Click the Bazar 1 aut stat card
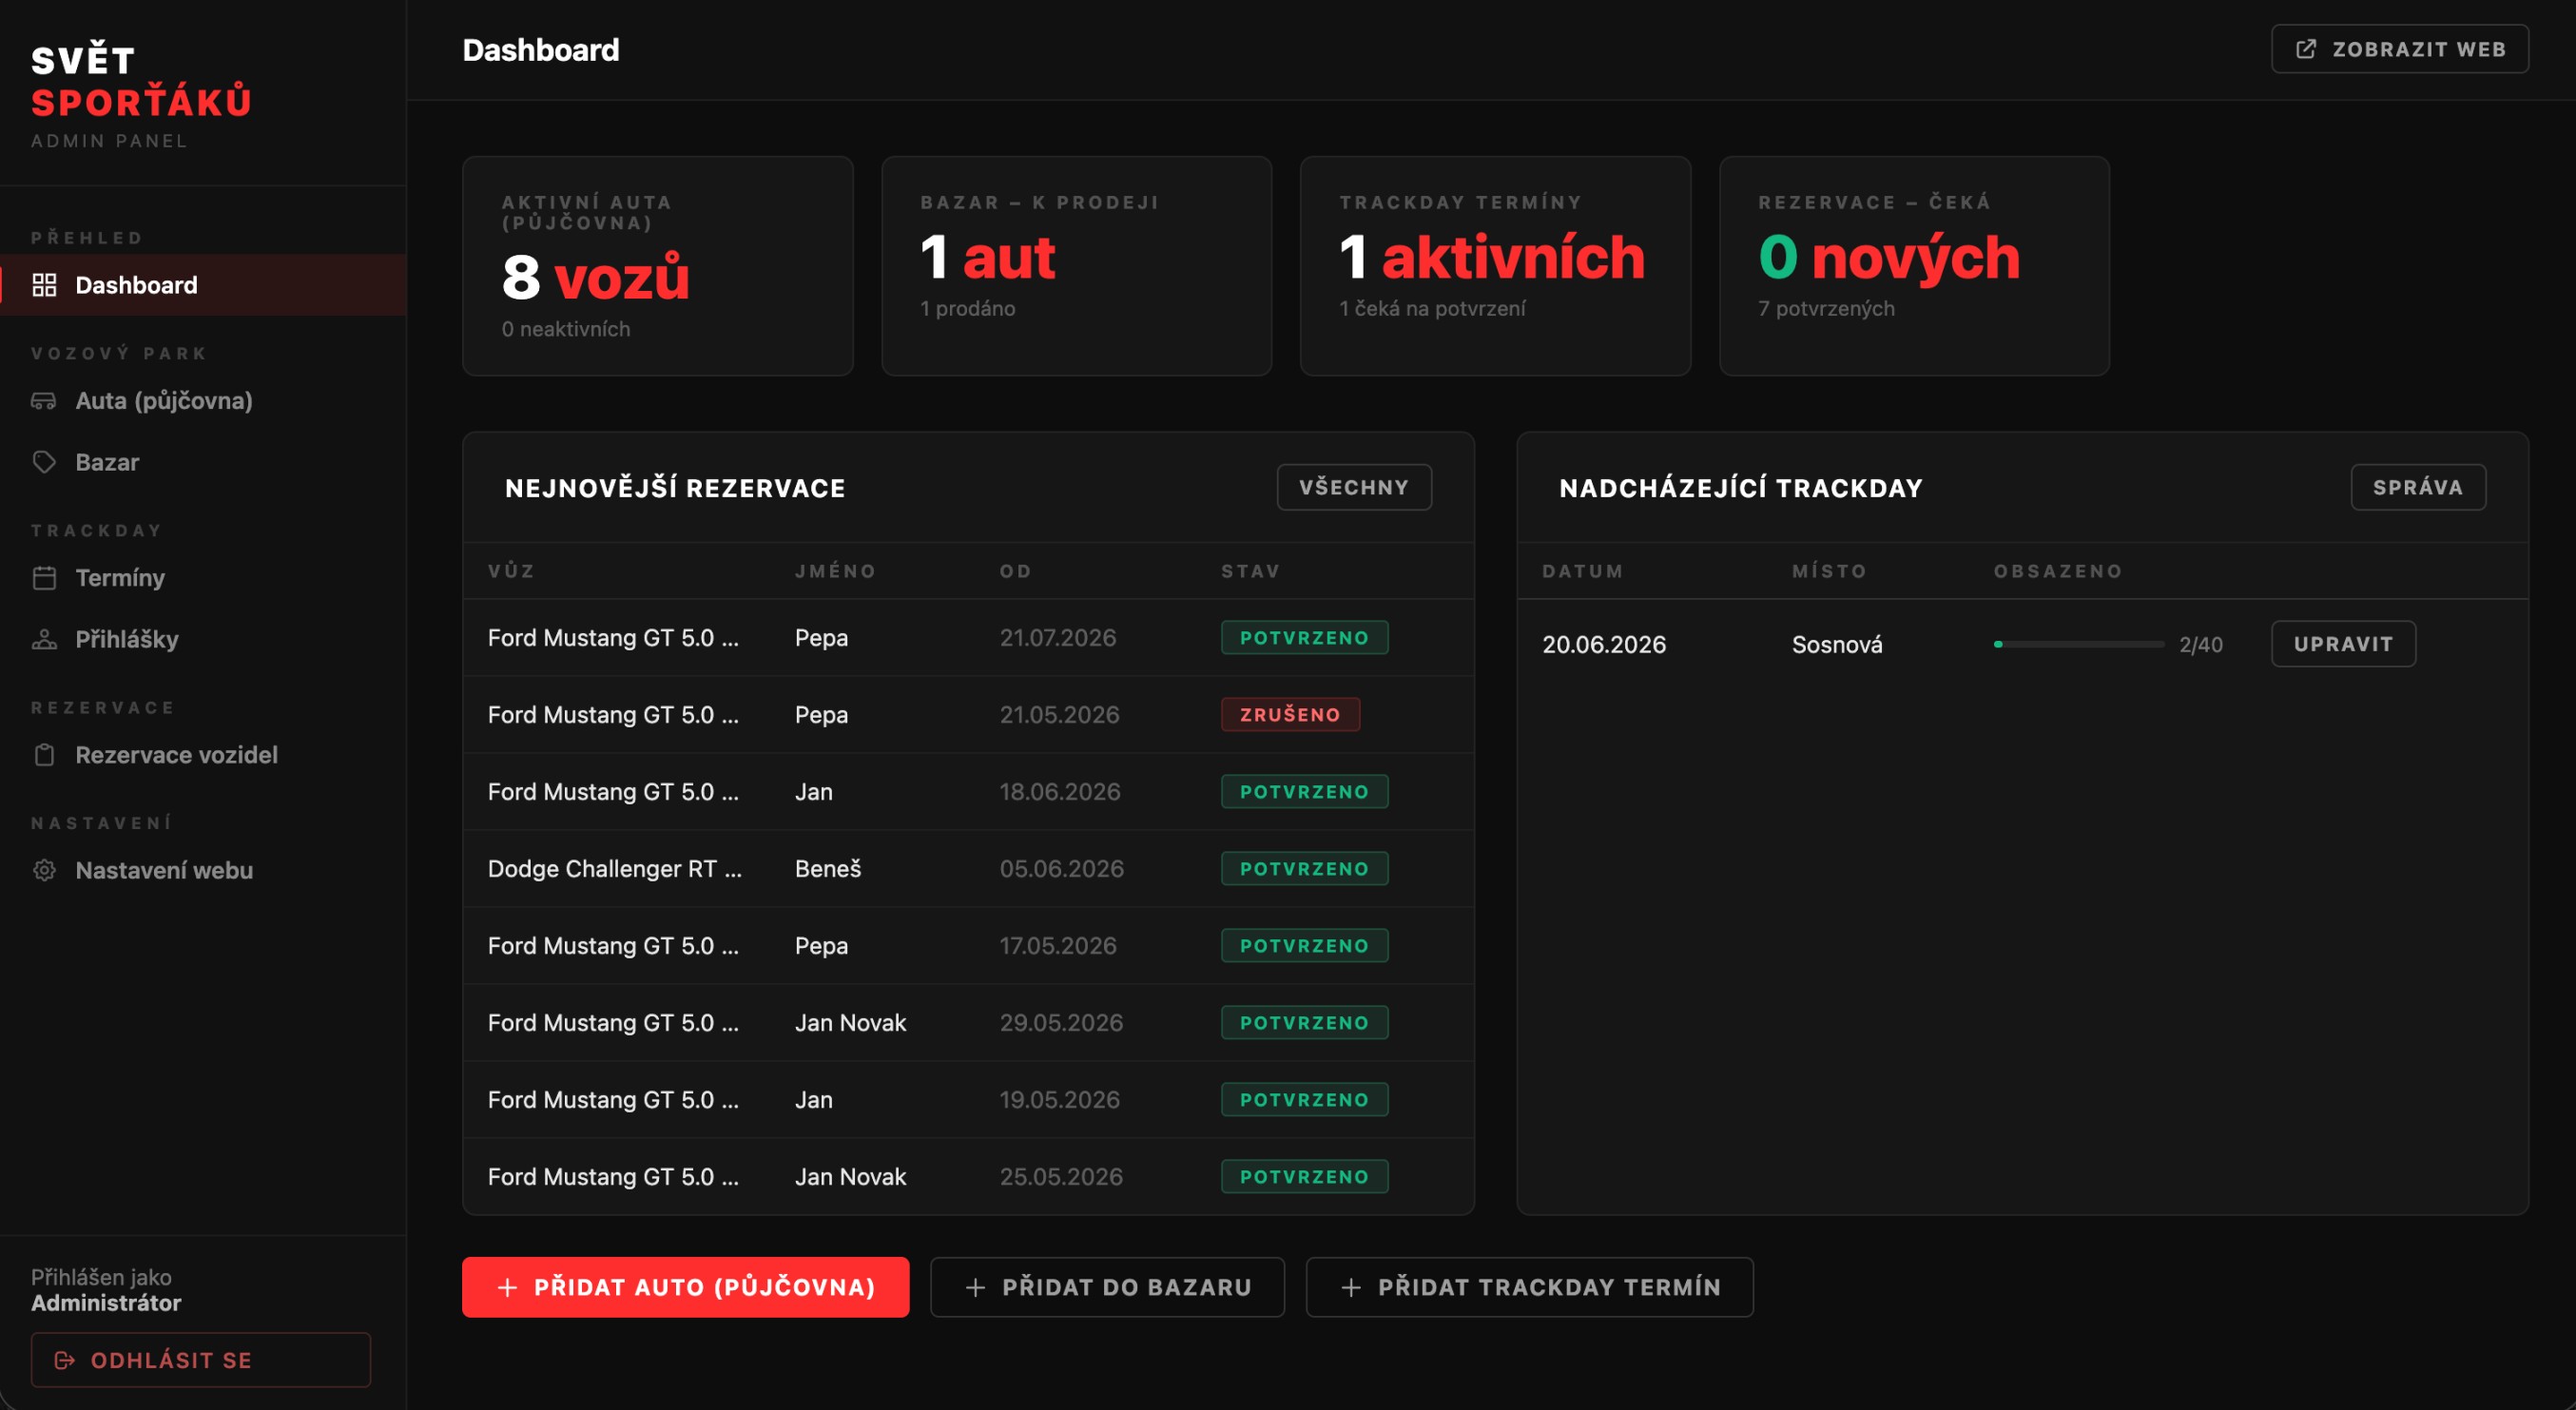Screen dimensions: 2576x1410 pos(1077,266)
